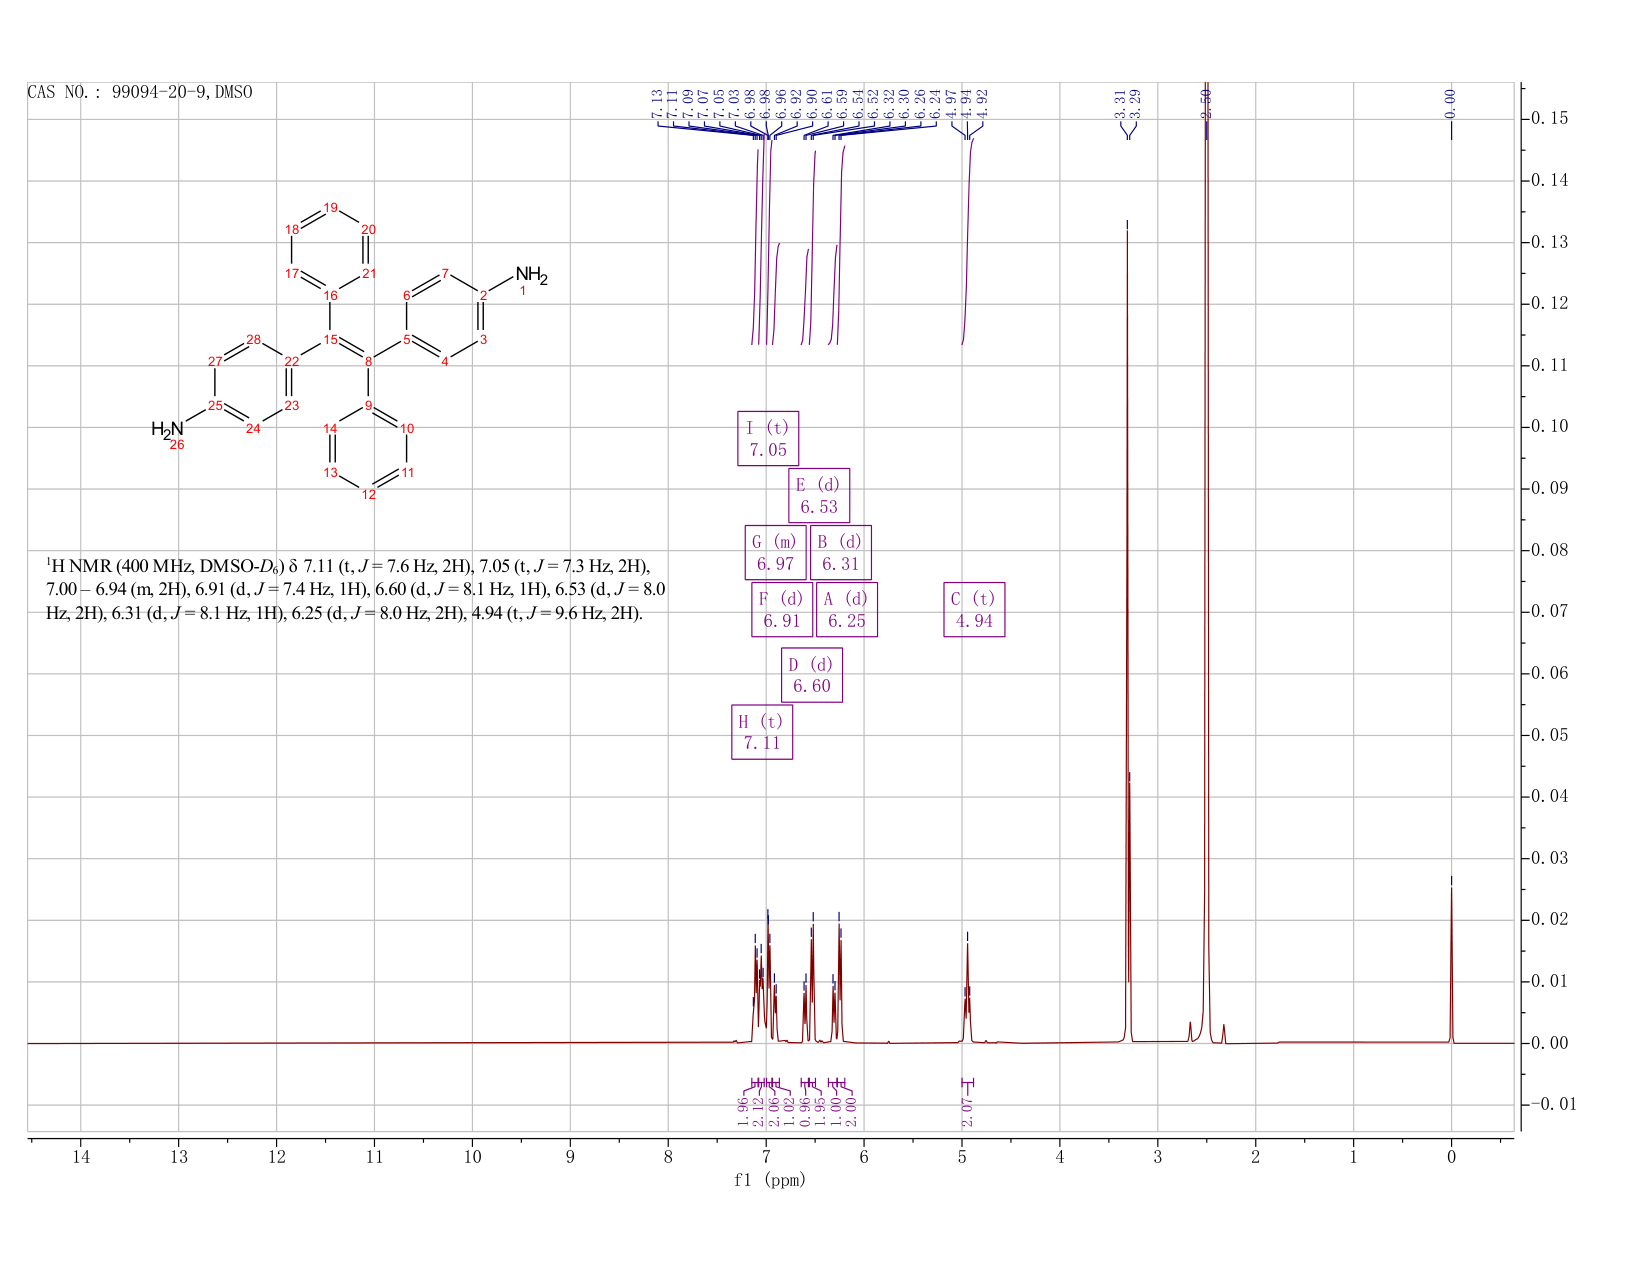
Task: Select the multiplet box I (t) 7.05
Action: click(768, 438)
